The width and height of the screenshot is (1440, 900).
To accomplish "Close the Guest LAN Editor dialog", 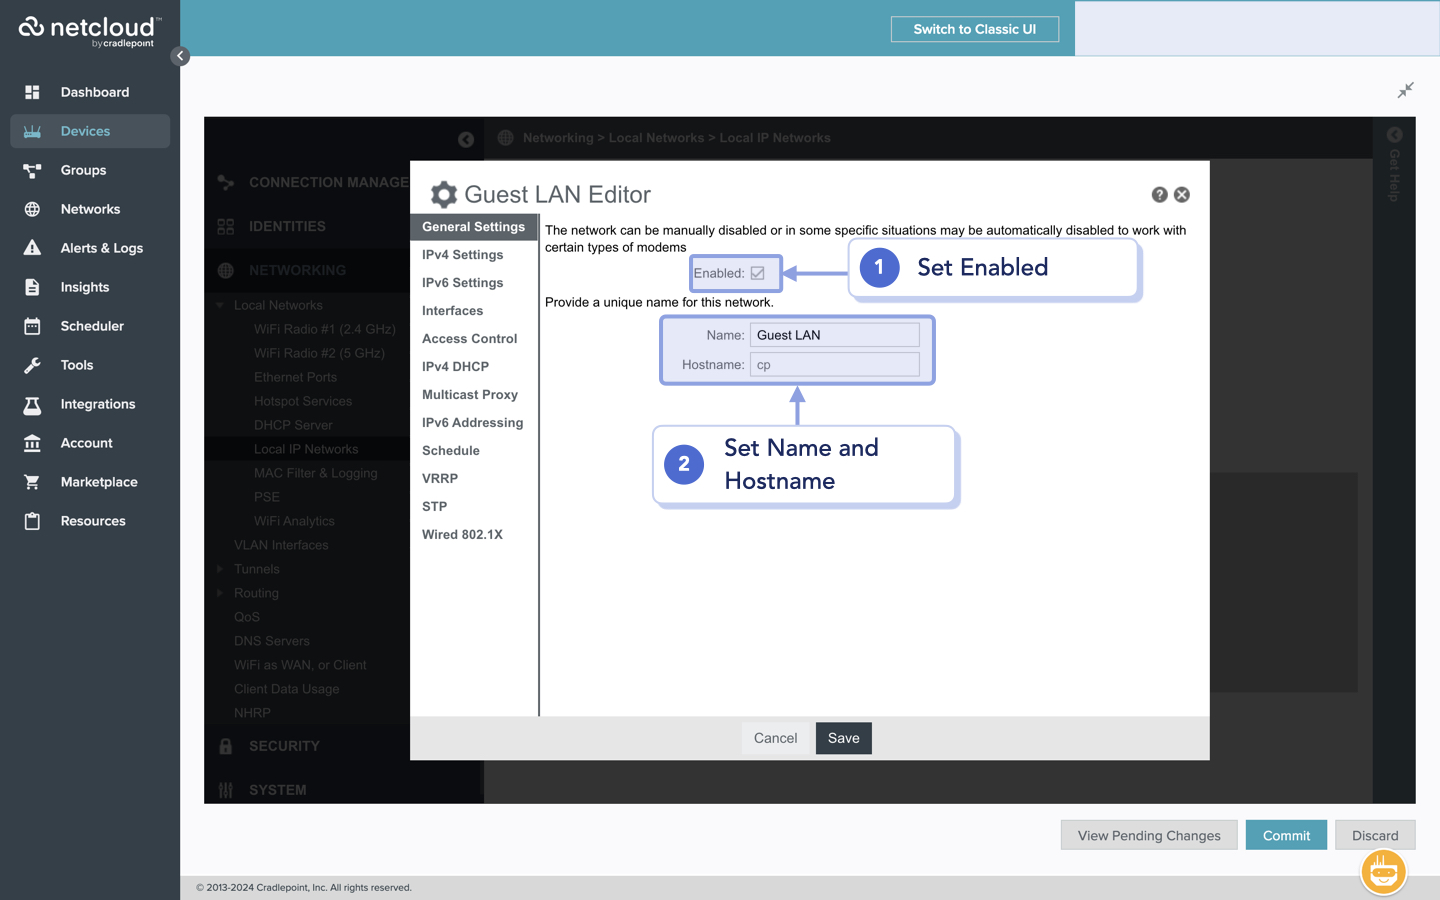I will 1182,195.
